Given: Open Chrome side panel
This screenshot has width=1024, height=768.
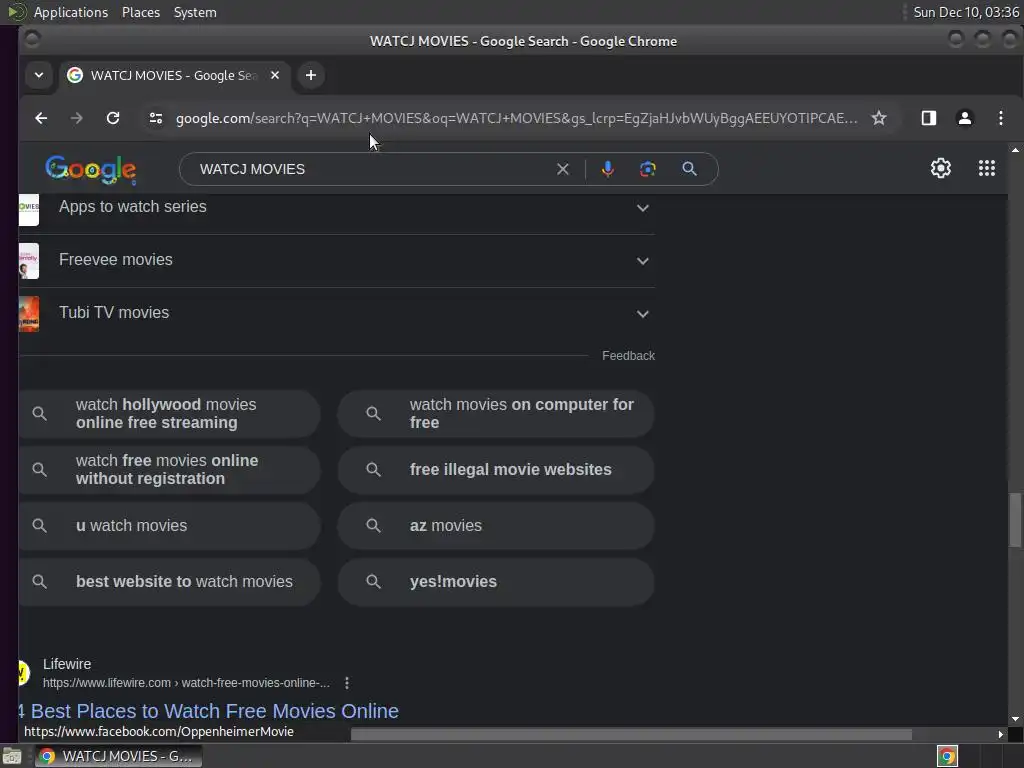Looking at the screenshot, I should [x=929, y=118].
